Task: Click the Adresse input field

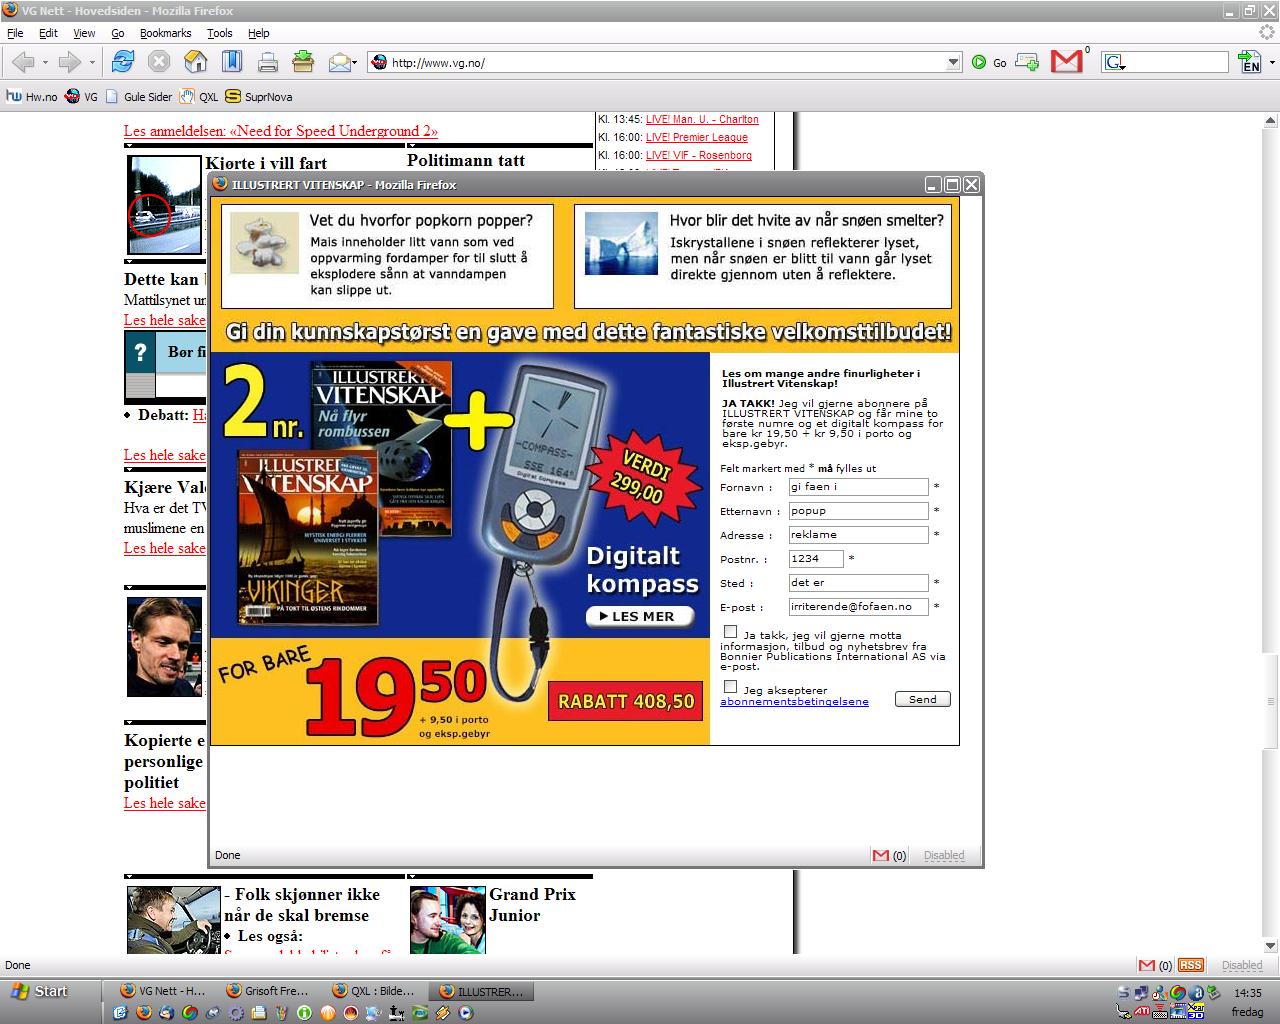Action: [858, 535]
